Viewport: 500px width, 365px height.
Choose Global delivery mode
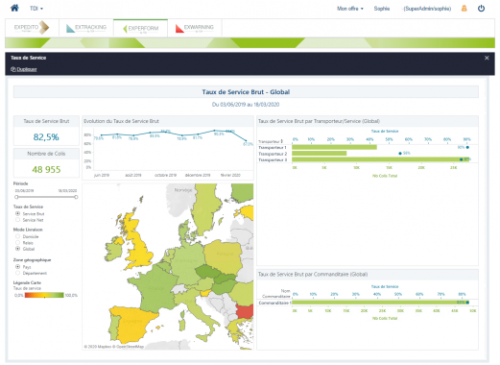(x=18, y=249)
